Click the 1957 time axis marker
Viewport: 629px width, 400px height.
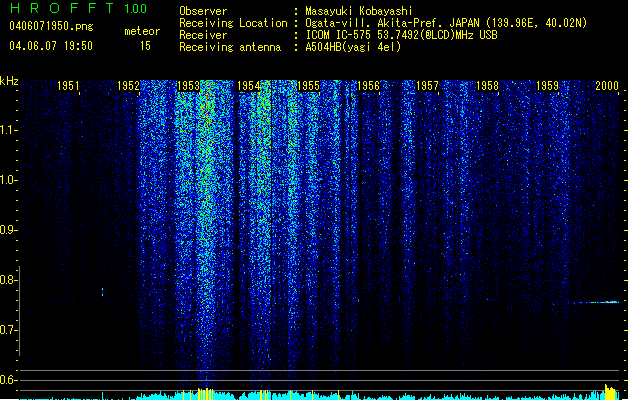tap(428, 85)
